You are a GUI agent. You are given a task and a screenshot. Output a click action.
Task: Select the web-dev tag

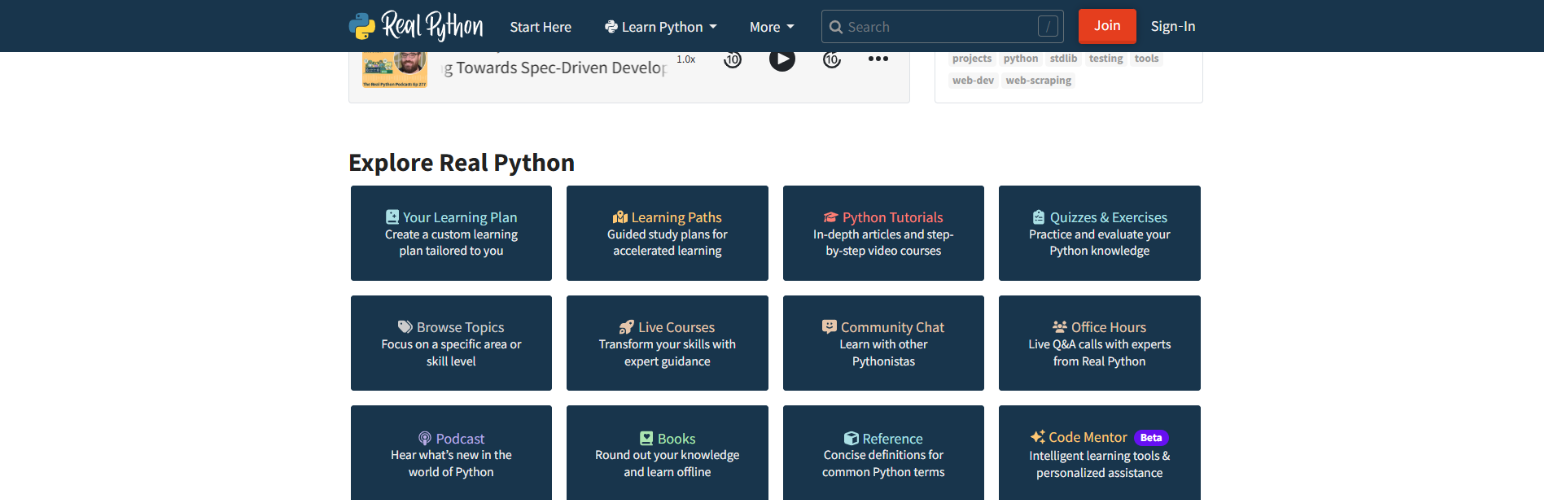pyautogui.click(x=973, y=81)
